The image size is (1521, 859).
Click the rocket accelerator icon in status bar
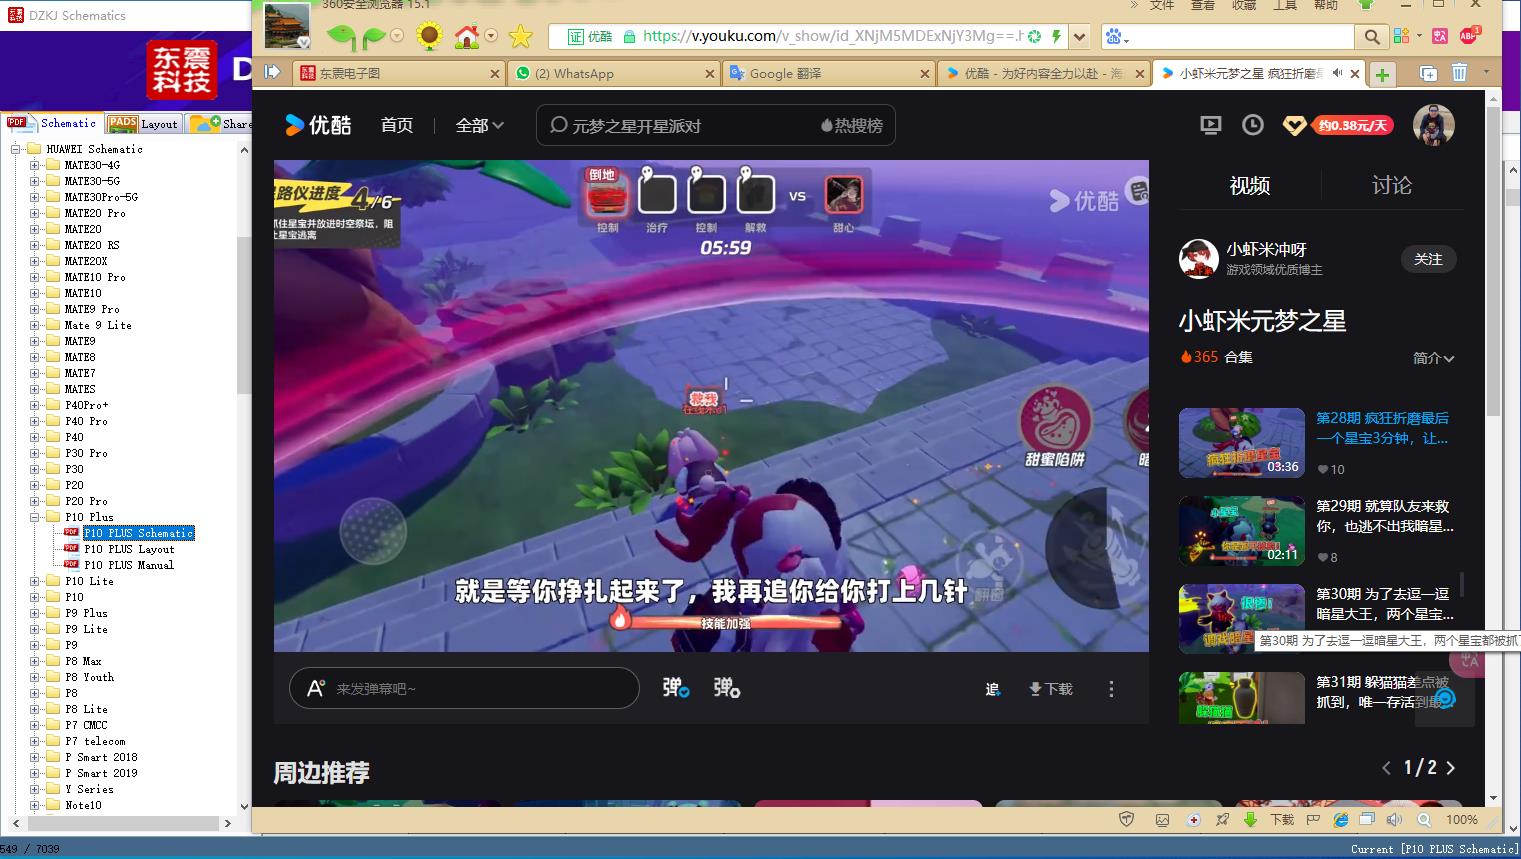coord(1222,819)
